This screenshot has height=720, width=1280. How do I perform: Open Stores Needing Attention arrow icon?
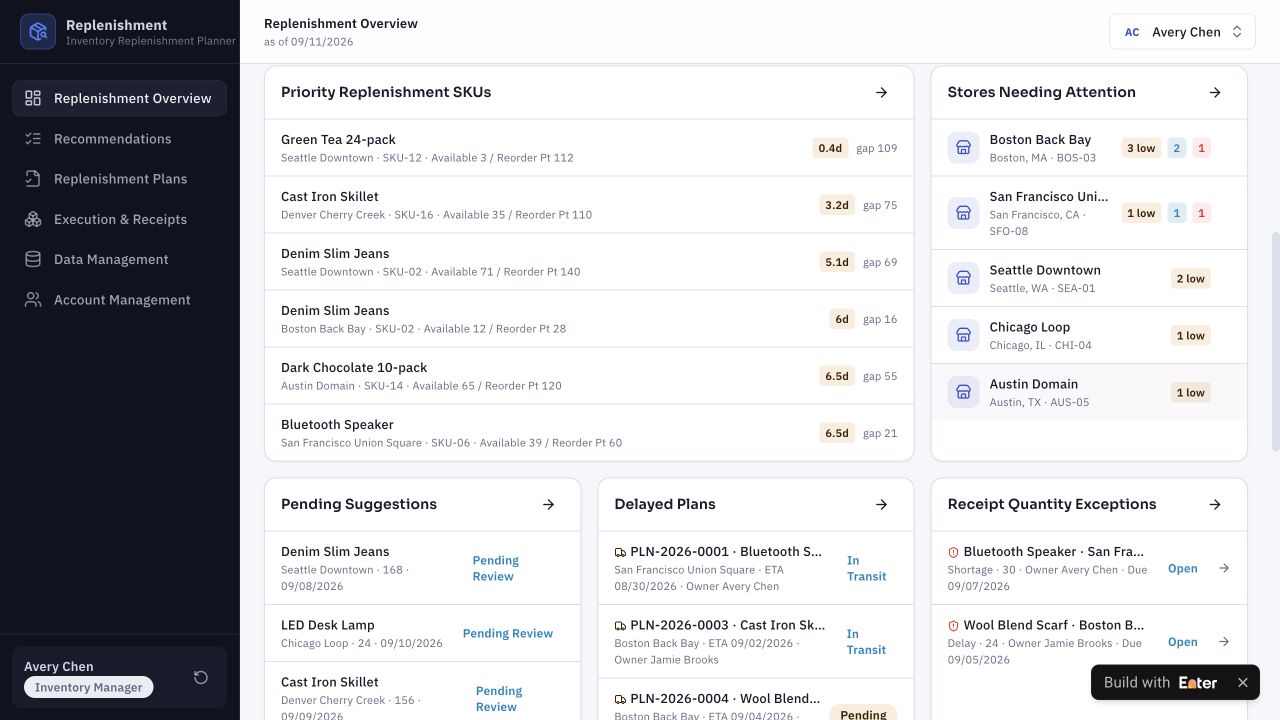pos(1215,92)
